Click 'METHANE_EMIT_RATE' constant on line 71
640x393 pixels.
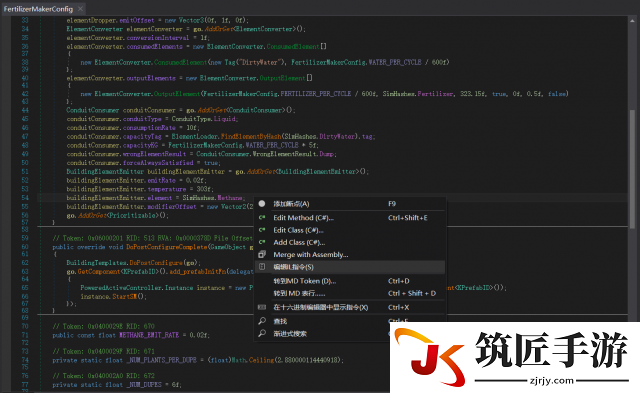pyautogui.click(x=149, y=335)
